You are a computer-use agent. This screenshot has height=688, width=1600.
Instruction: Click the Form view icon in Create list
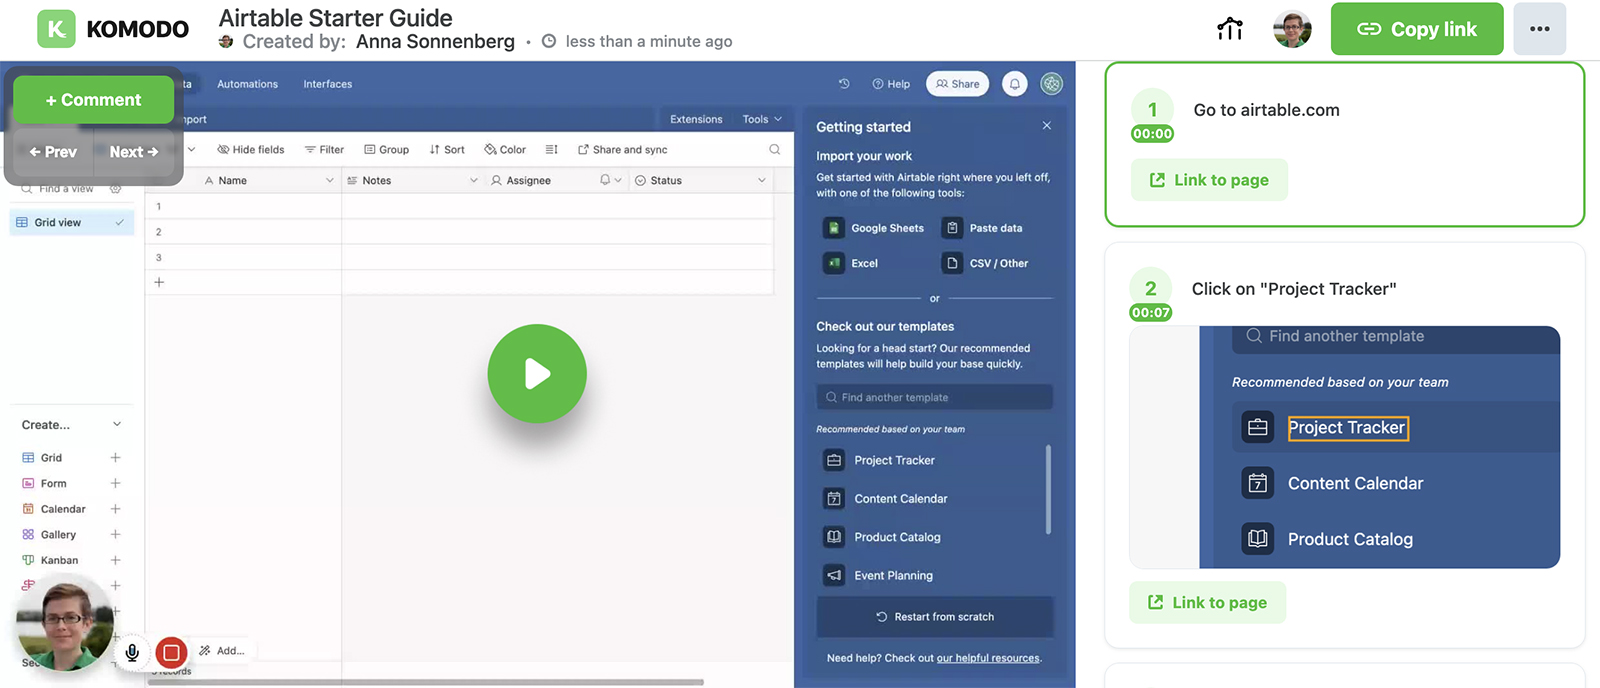pos(28,484)
